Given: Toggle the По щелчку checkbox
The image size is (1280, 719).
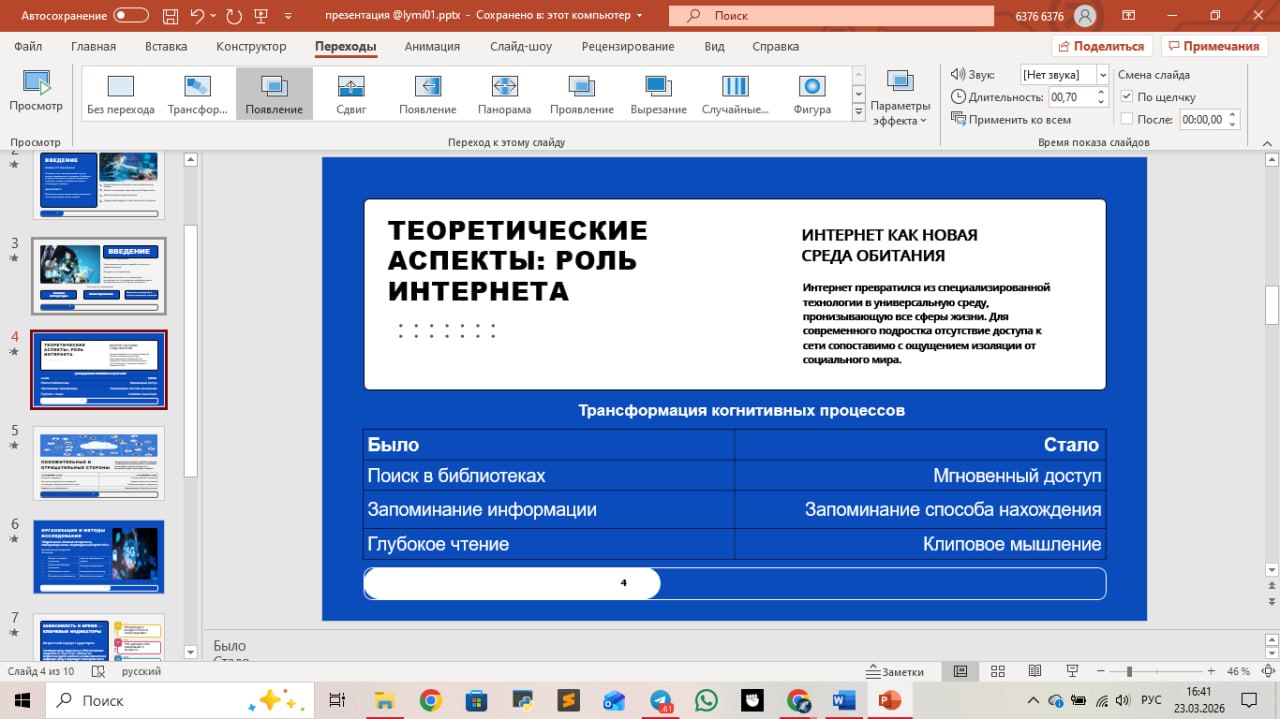Looking at the screenshot, I should pyautogui.click(x=1127, y=97).
